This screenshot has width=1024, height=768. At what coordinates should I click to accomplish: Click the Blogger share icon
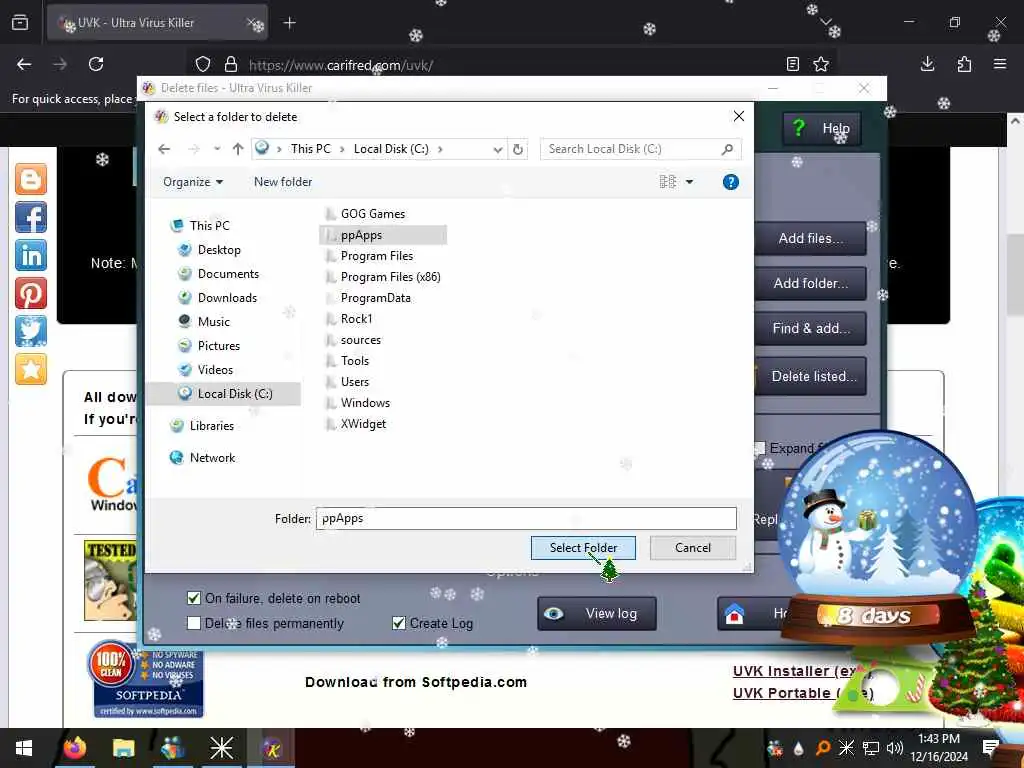[31, 179]
